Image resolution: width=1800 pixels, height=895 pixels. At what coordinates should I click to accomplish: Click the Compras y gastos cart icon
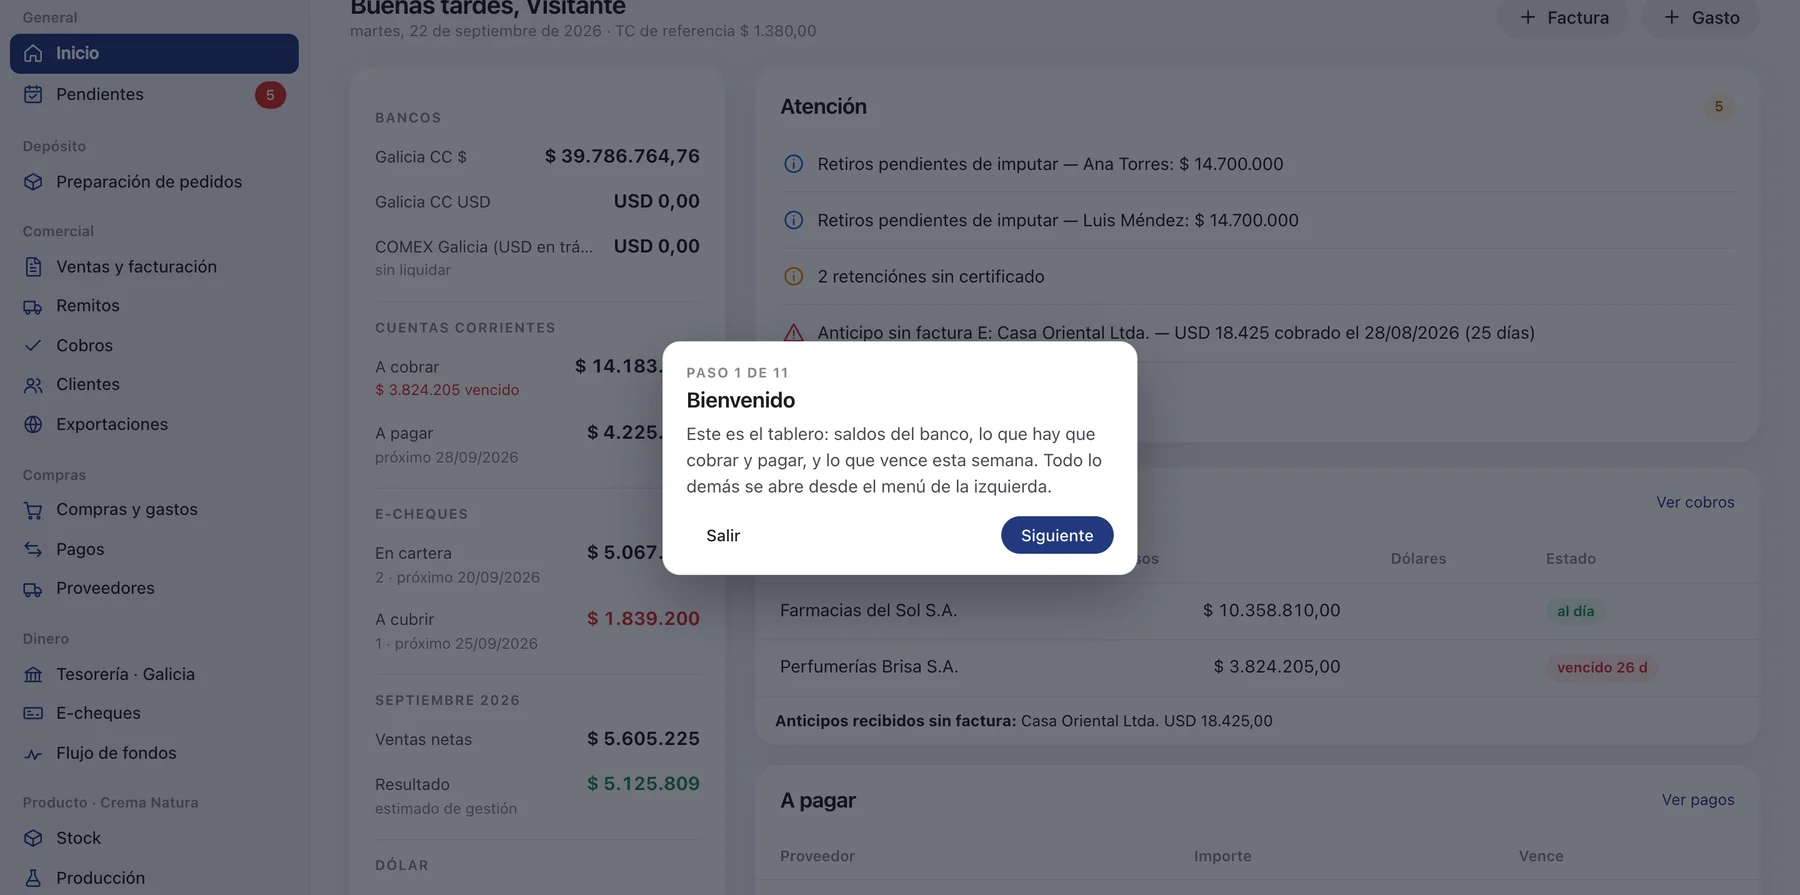(33, 510)
